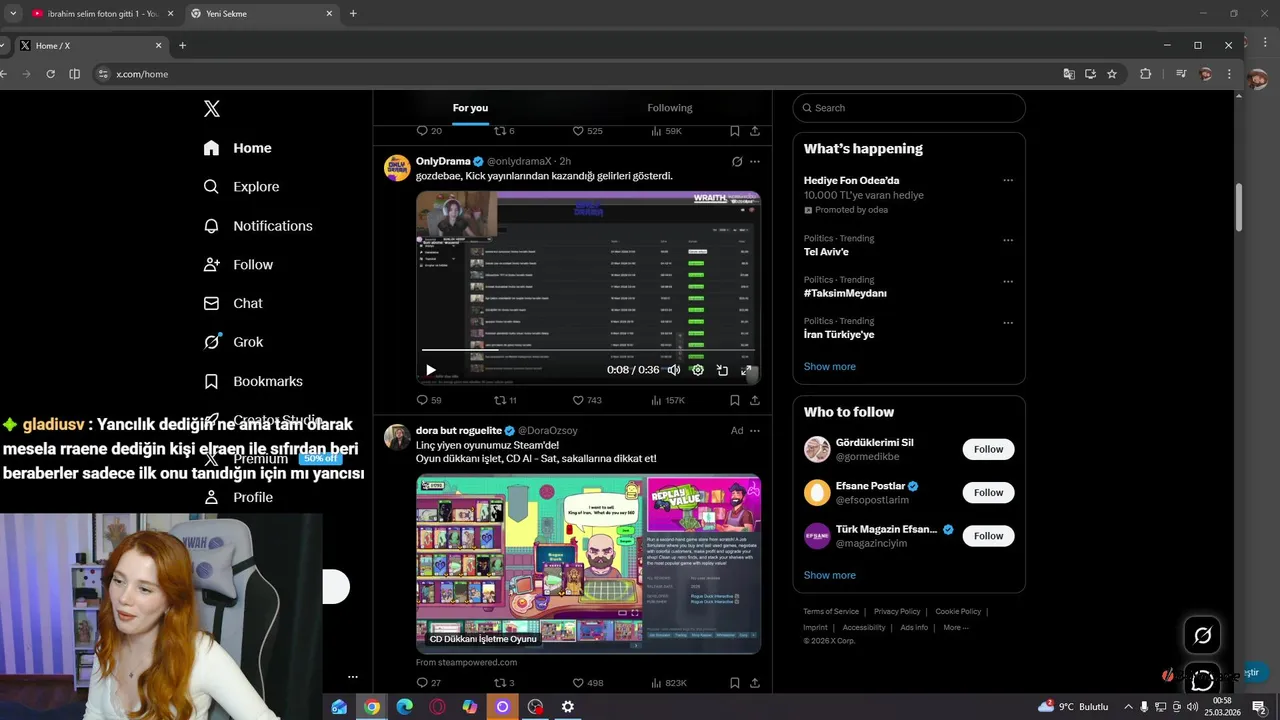Open Notifications in the sidebar
The width and height of the screenshot is (1280, 720).
(x=257, y=226)
